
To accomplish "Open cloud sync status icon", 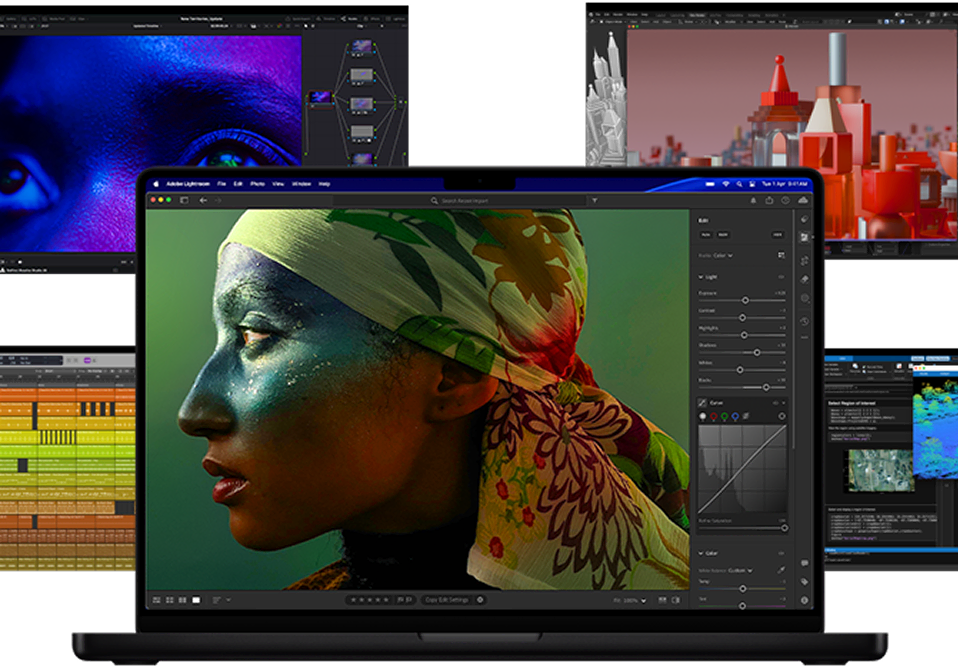I will 804,200.
